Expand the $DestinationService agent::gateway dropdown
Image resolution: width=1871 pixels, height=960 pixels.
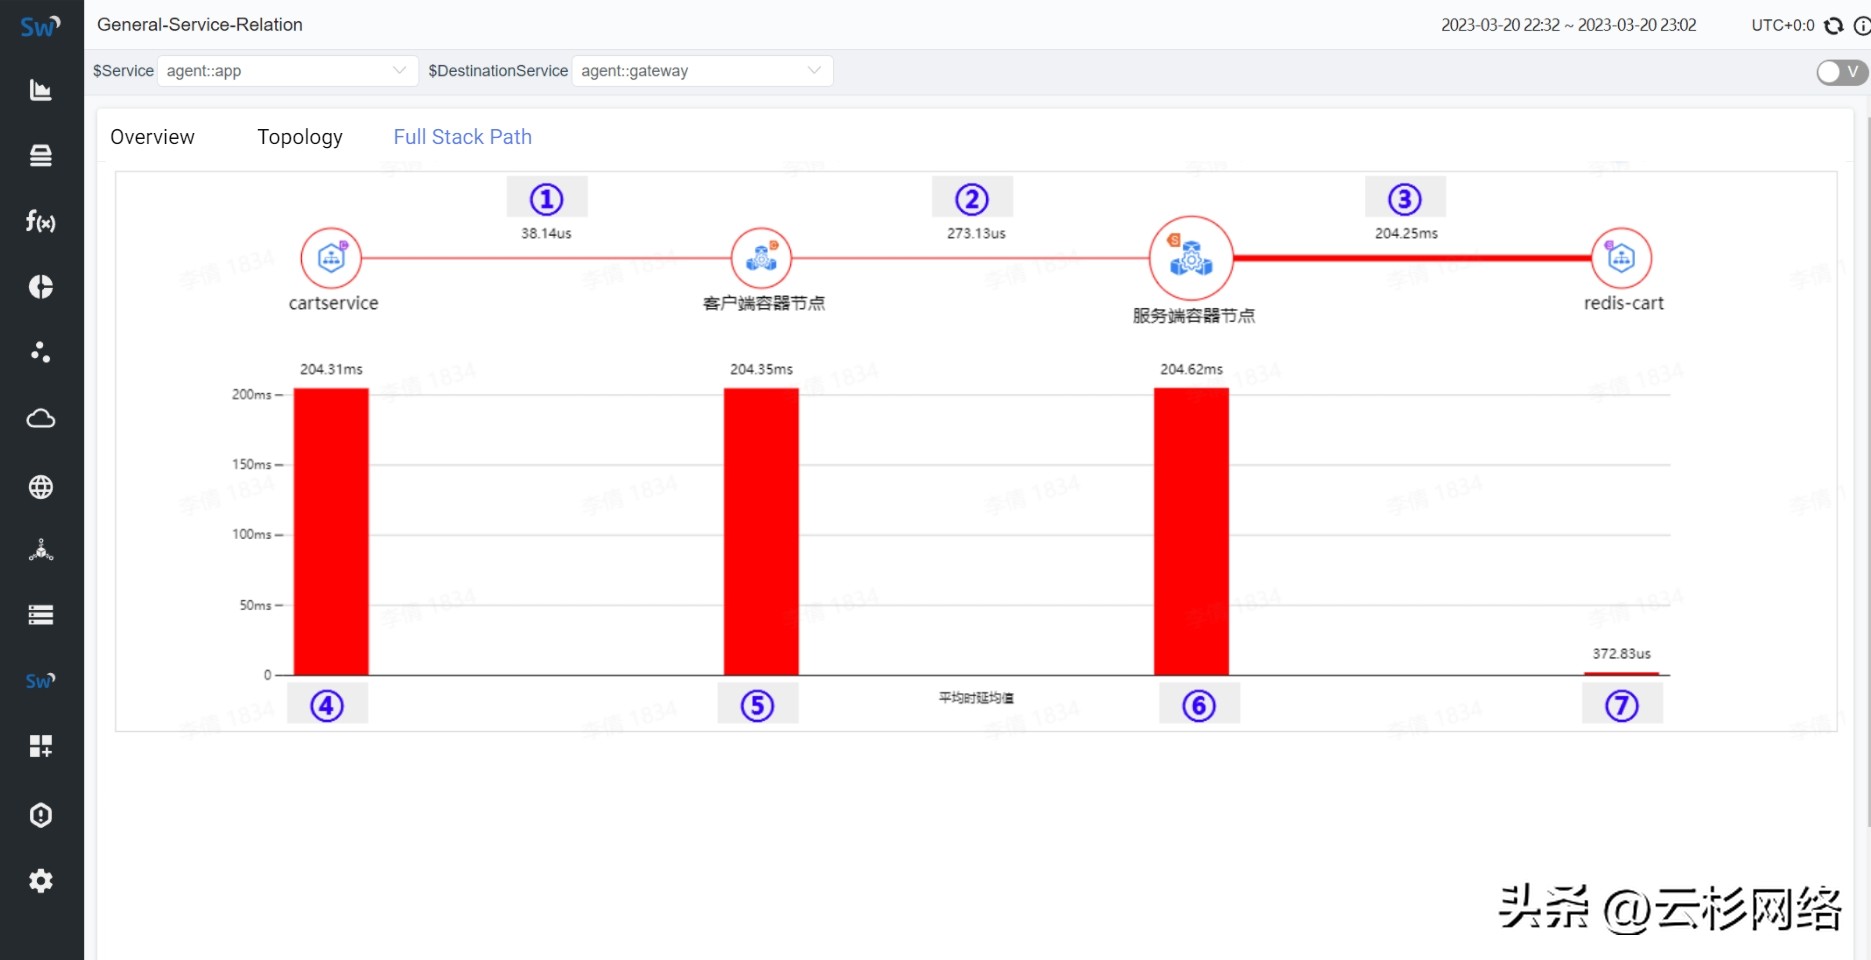click(702, 71)
